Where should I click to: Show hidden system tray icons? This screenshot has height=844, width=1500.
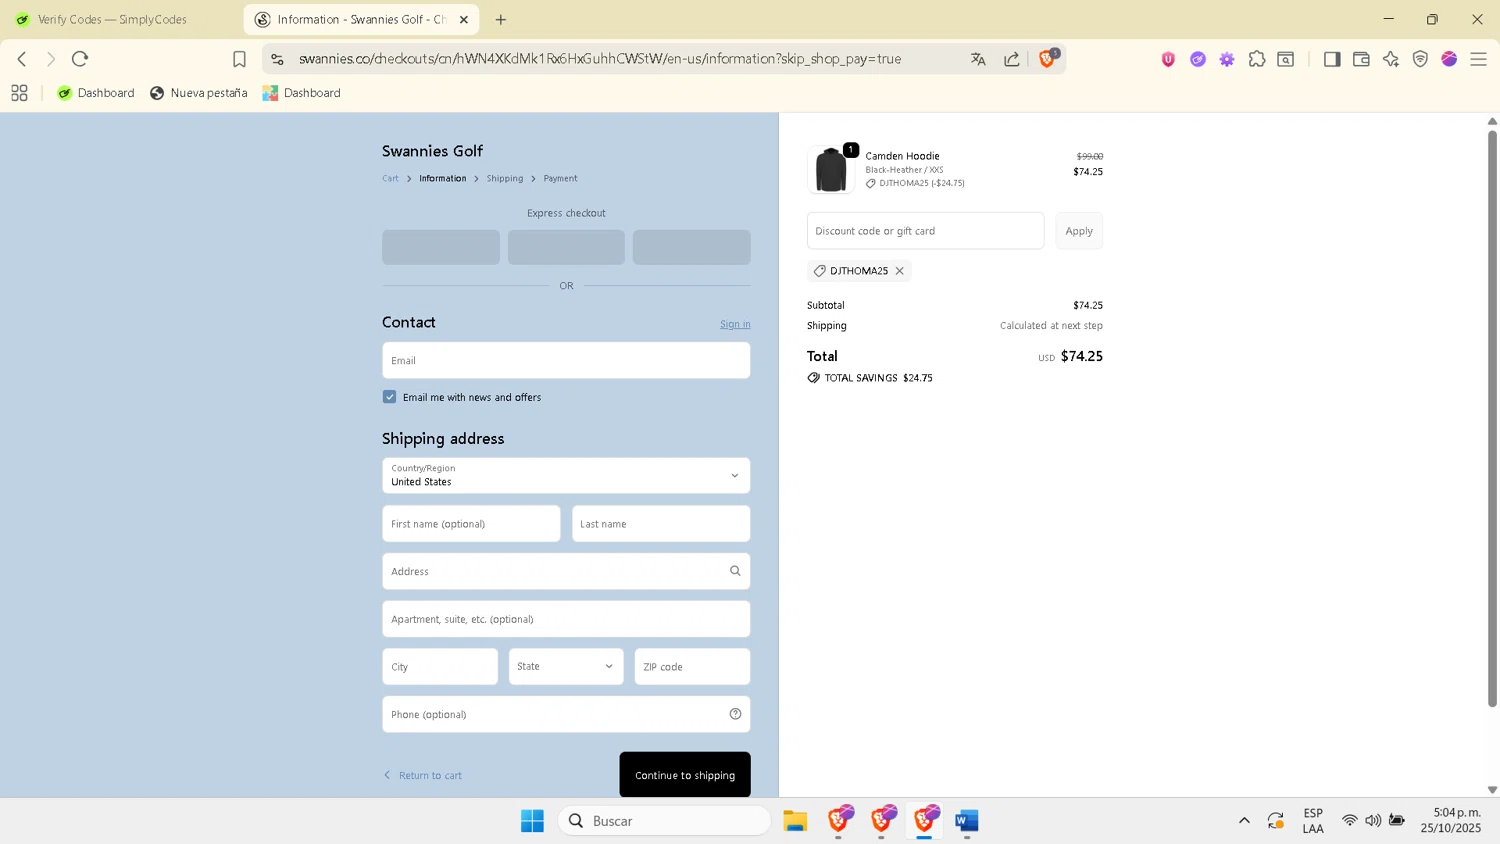coord(1244,821)
